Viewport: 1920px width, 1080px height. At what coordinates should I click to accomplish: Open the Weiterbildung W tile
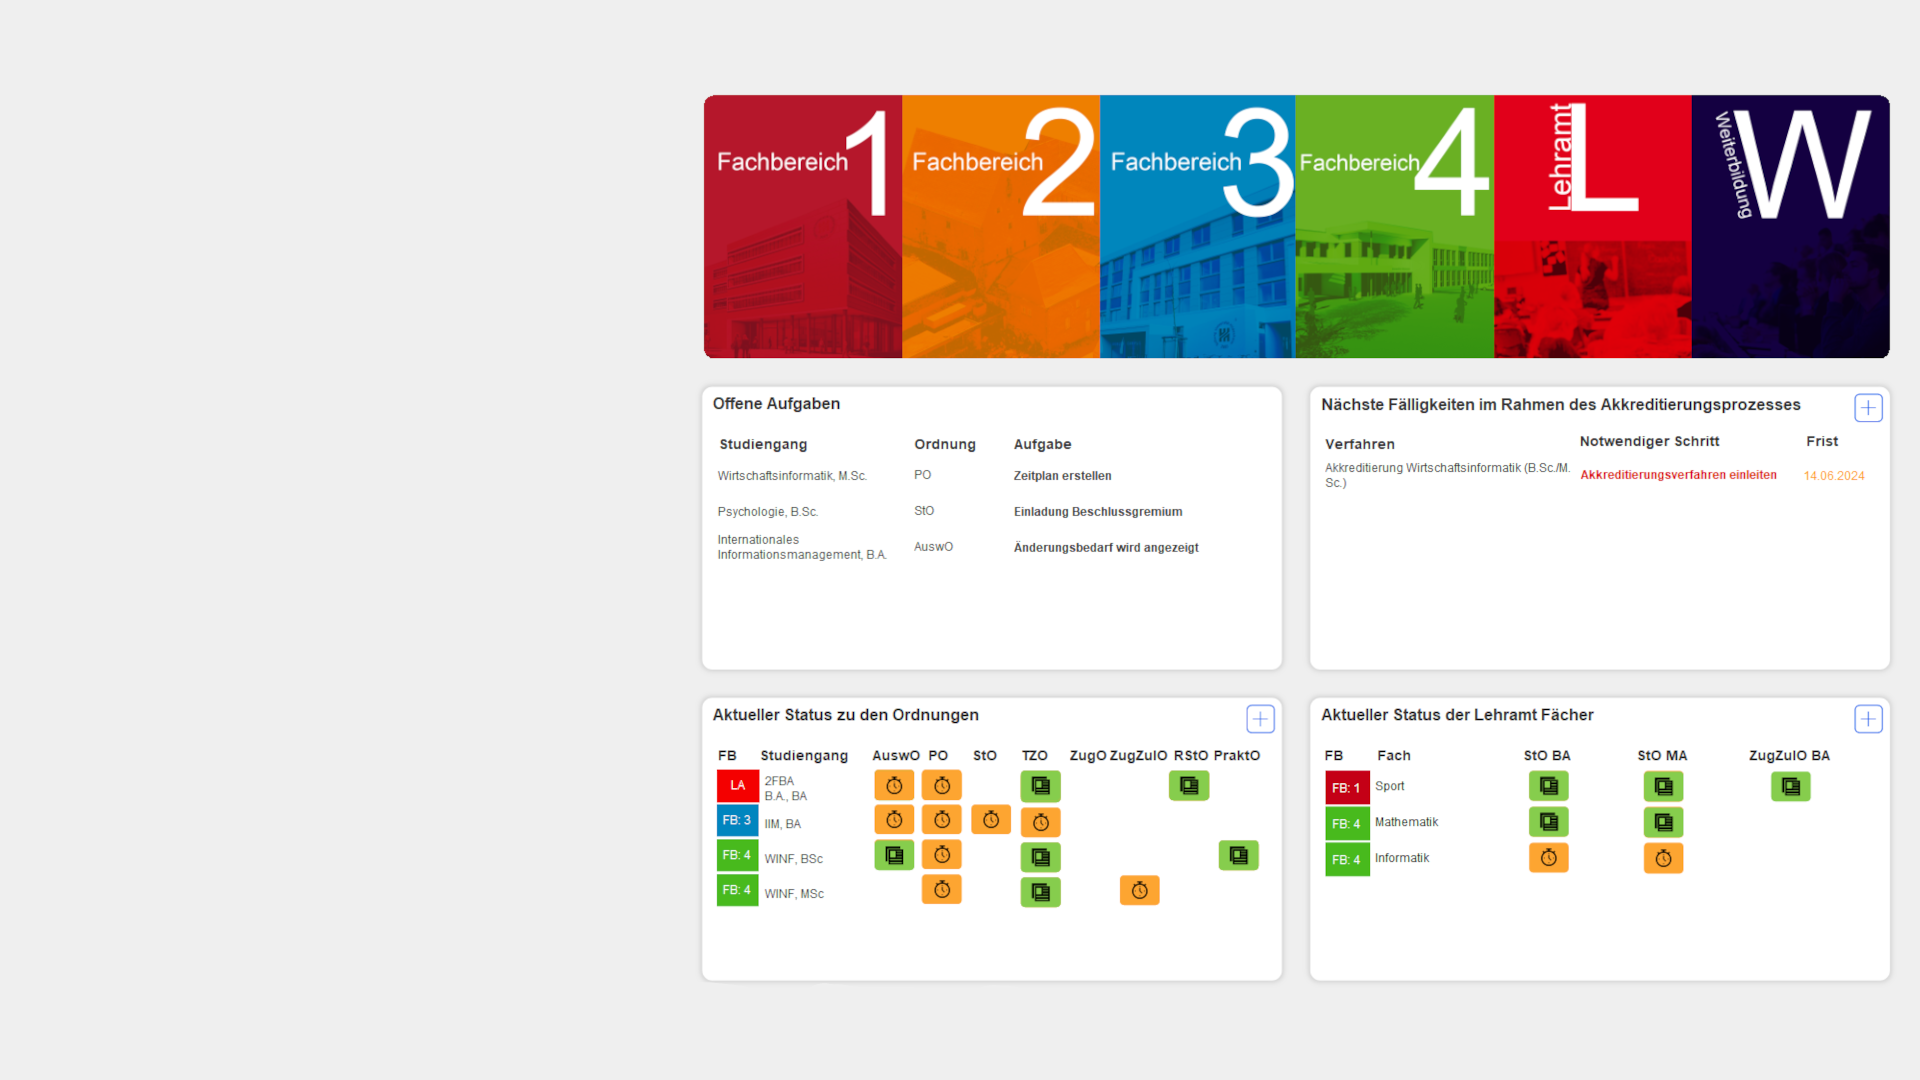(1790, 227)
